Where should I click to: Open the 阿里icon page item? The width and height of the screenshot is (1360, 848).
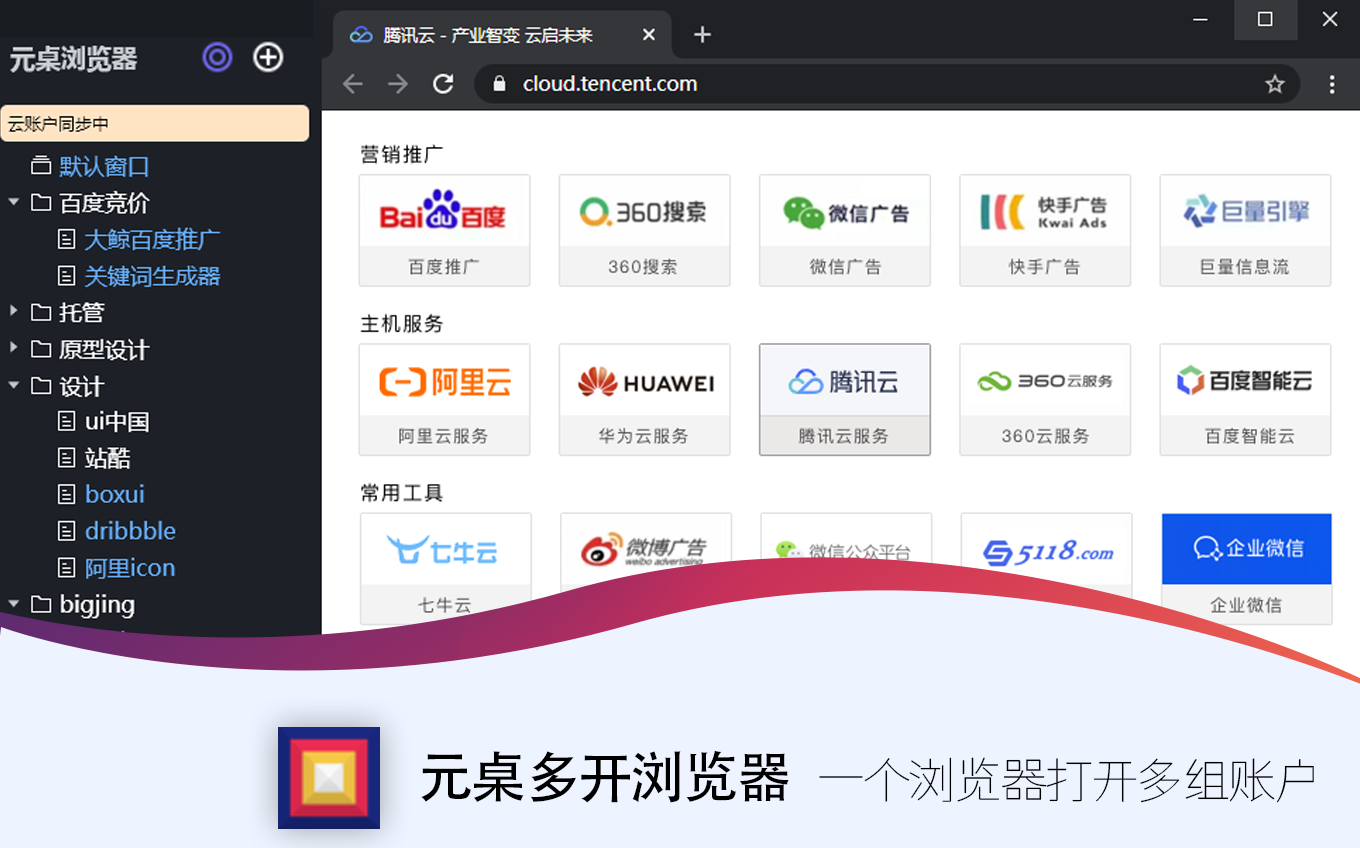point(130,568)
